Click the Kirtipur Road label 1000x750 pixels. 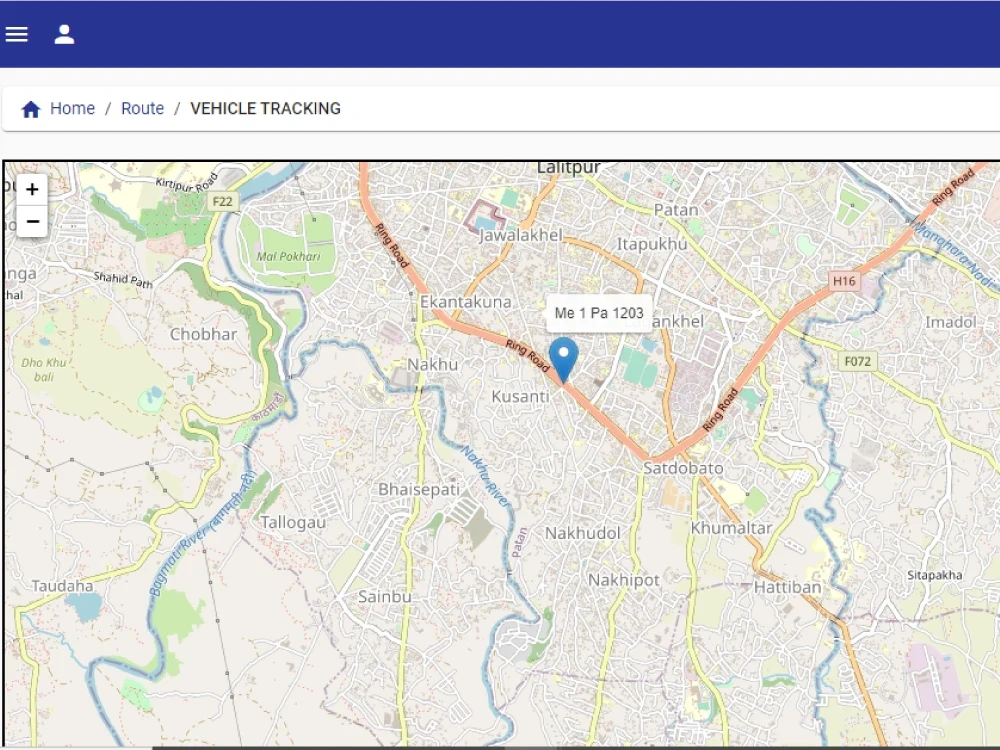click(x=187, y=183)
